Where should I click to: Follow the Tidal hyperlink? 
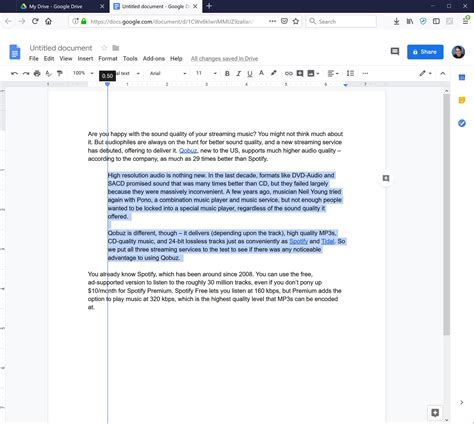328,241
